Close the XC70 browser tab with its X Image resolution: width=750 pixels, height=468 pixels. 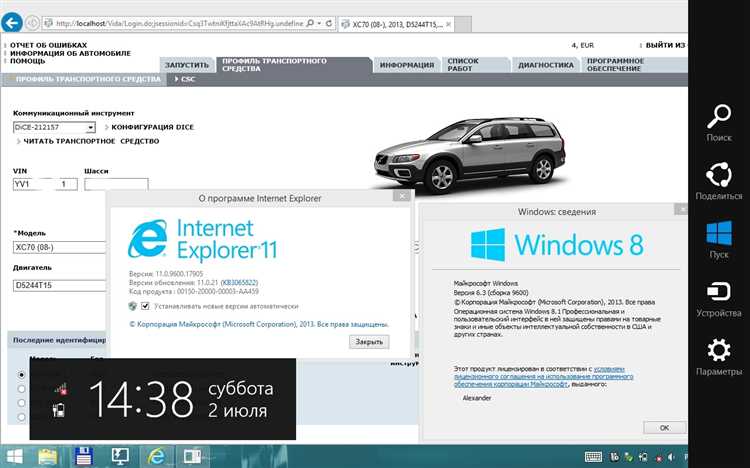point(448,24)
